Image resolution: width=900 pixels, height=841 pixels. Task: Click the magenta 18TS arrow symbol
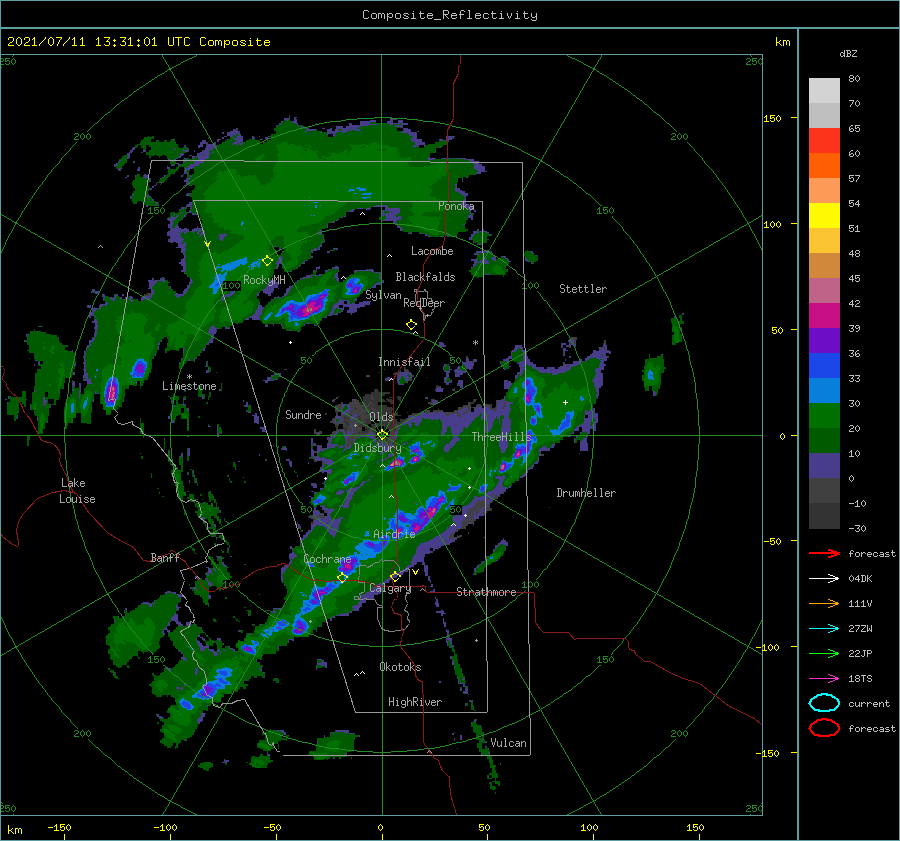824,679
